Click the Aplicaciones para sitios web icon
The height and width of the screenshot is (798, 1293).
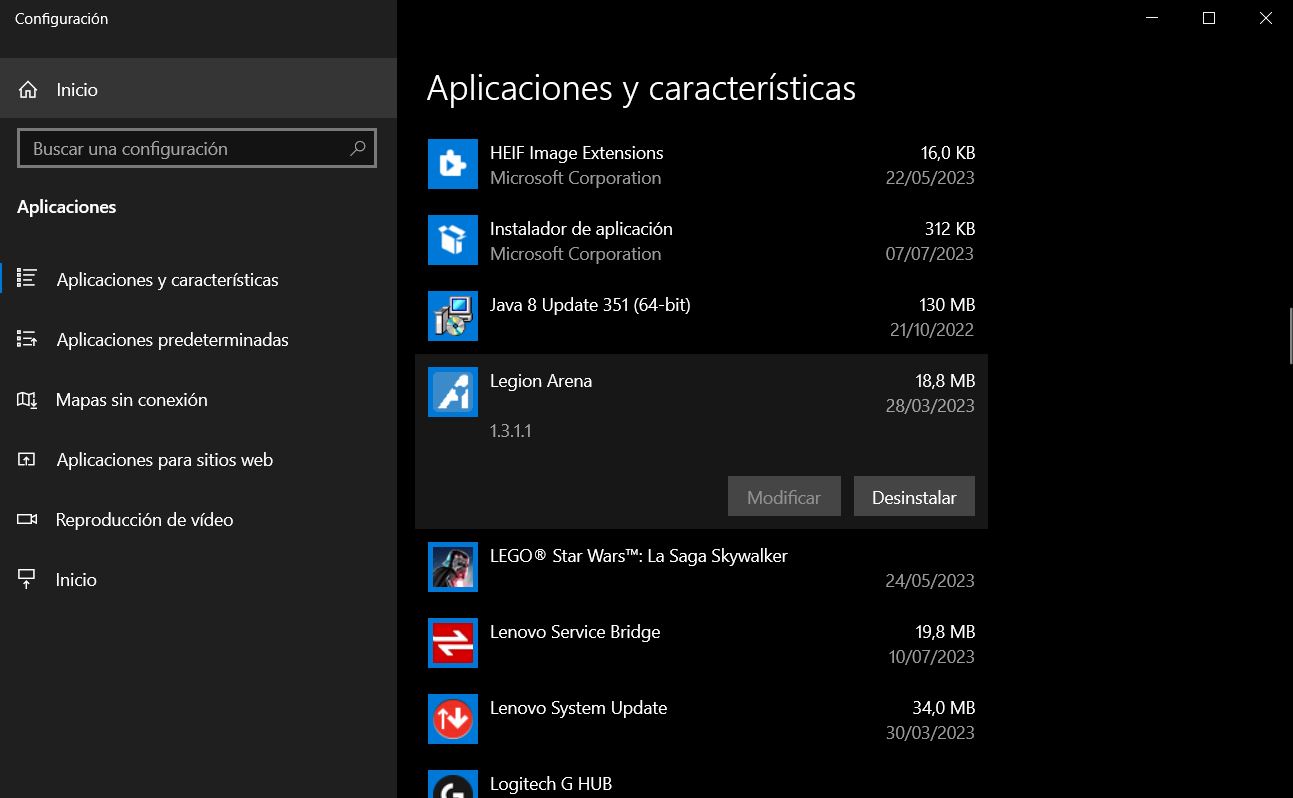[x=27, y=460]
